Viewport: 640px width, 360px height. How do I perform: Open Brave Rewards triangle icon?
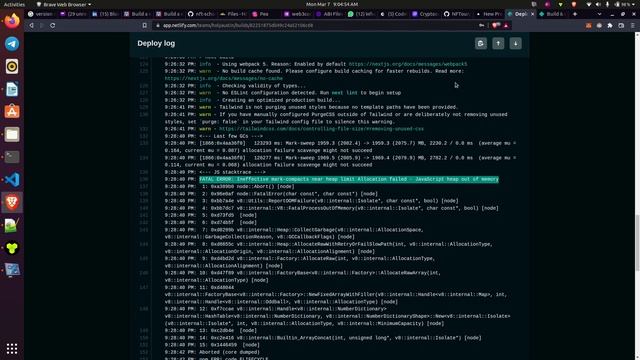506,25
